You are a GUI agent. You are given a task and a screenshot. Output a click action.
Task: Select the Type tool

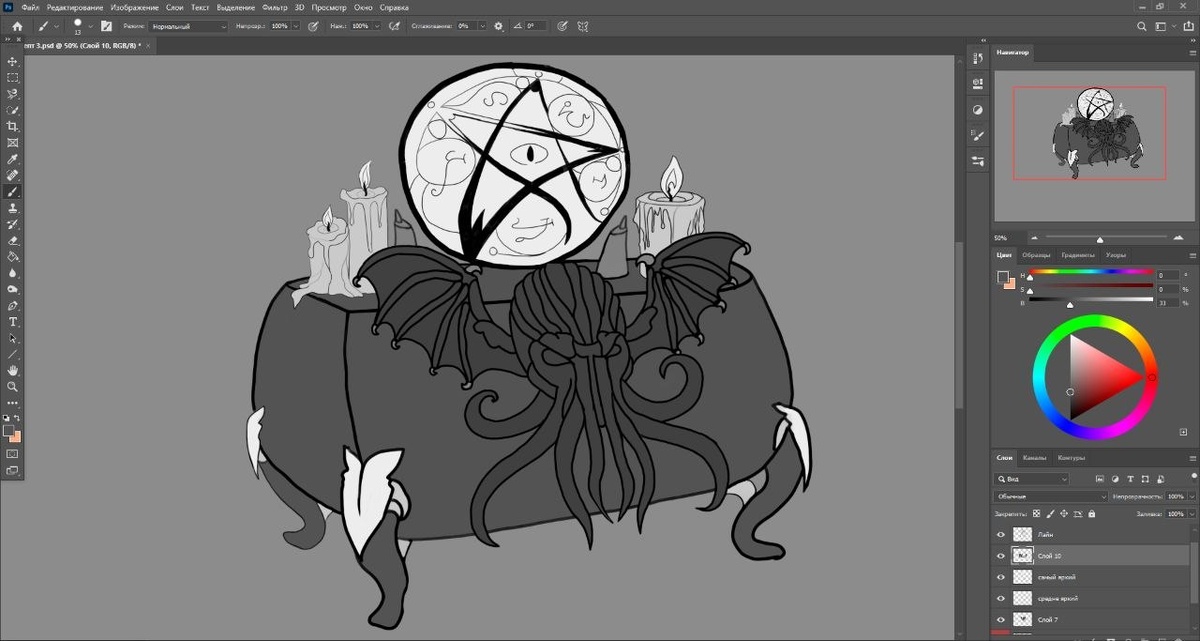pyautogui.click(x=13, y=321)
